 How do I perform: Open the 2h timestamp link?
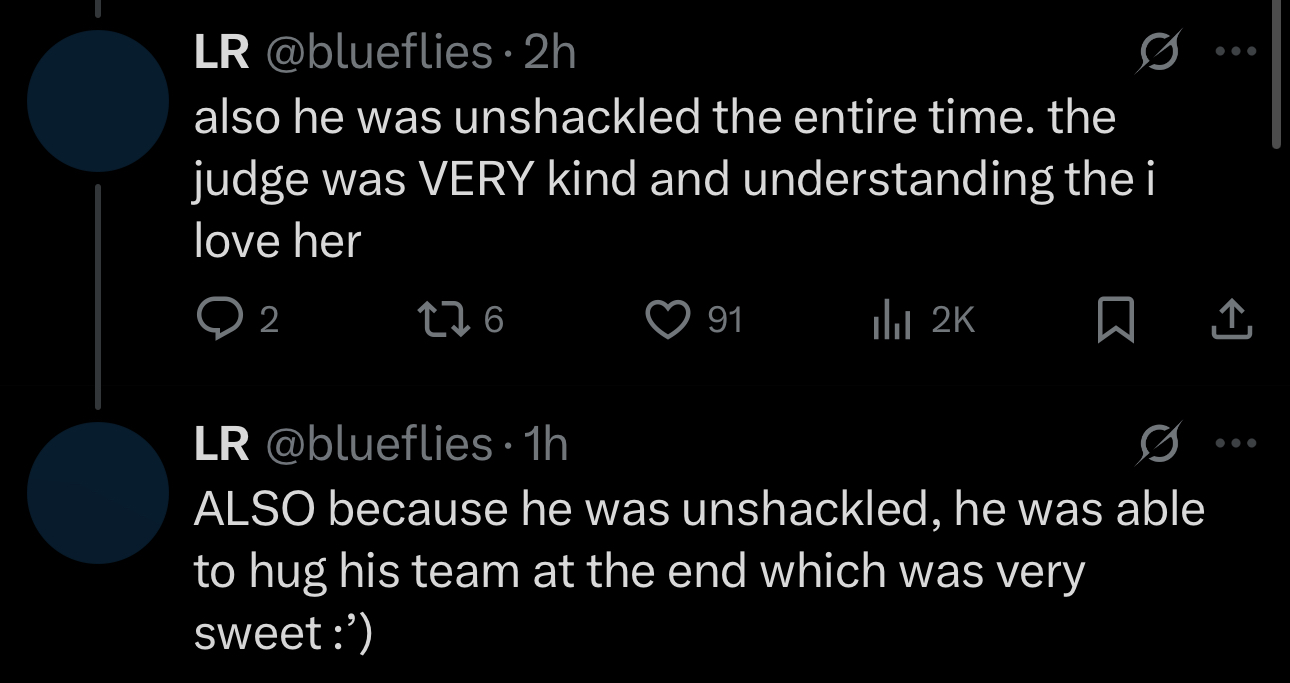tap(551, 51)
